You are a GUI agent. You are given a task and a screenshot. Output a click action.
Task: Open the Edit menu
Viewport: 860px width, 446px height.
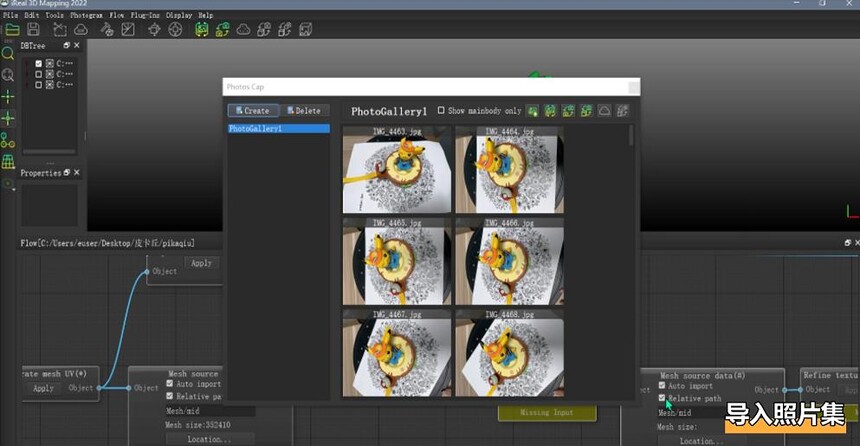[x=32, y=15]
